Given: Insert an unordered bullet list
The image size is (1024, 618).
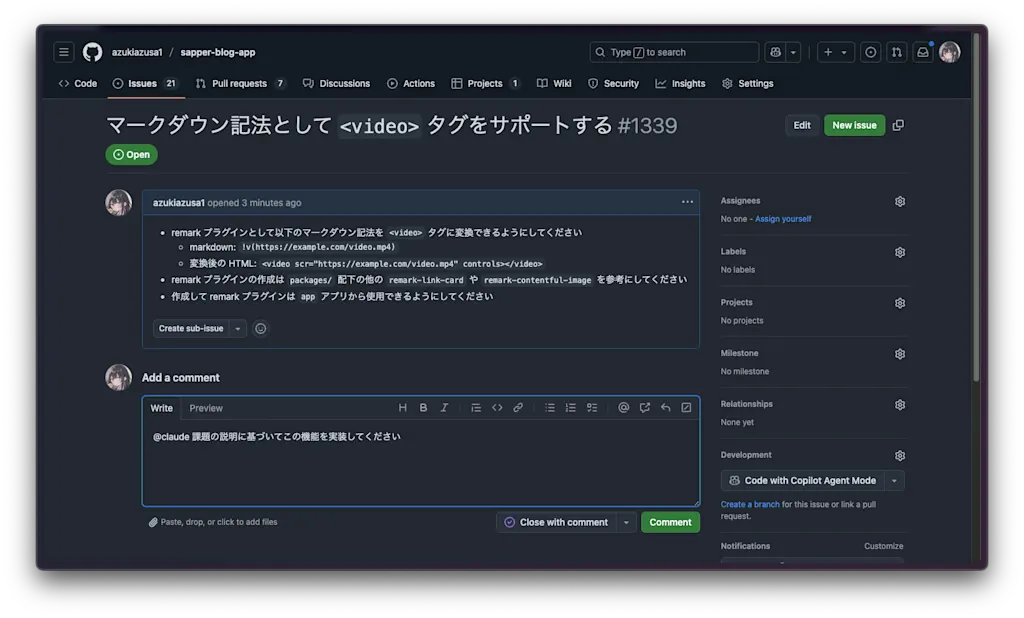Looking at the screenshot, I should [x=550, y=408].
